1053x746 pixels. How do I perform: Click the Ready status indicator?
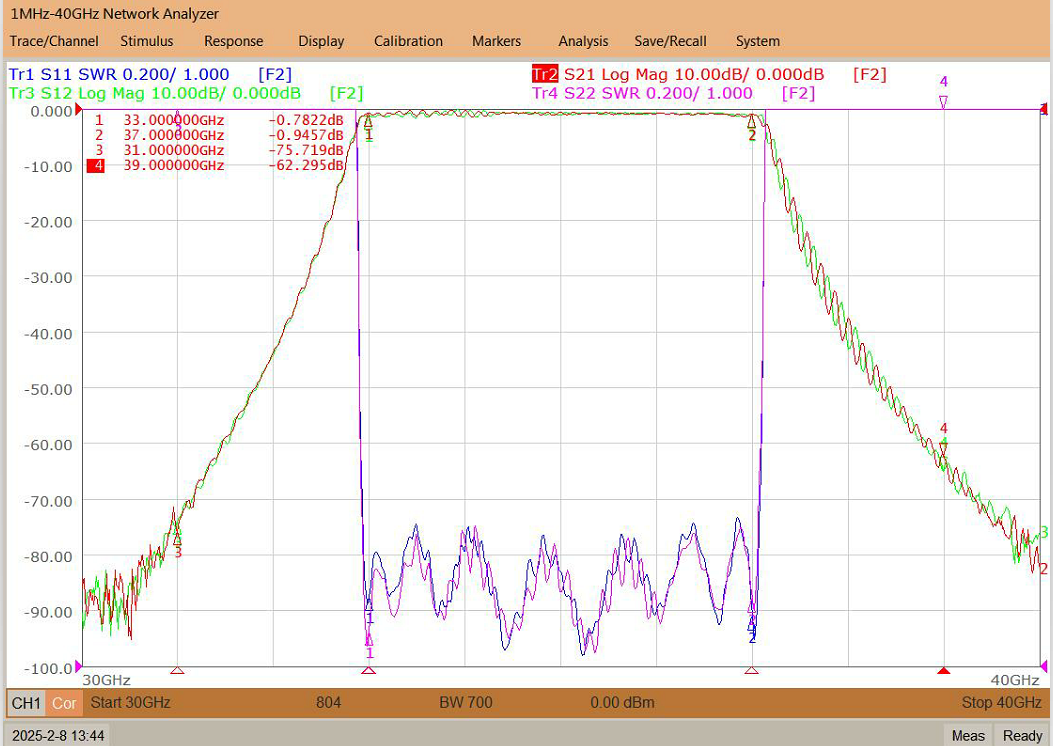[1022, 735]
